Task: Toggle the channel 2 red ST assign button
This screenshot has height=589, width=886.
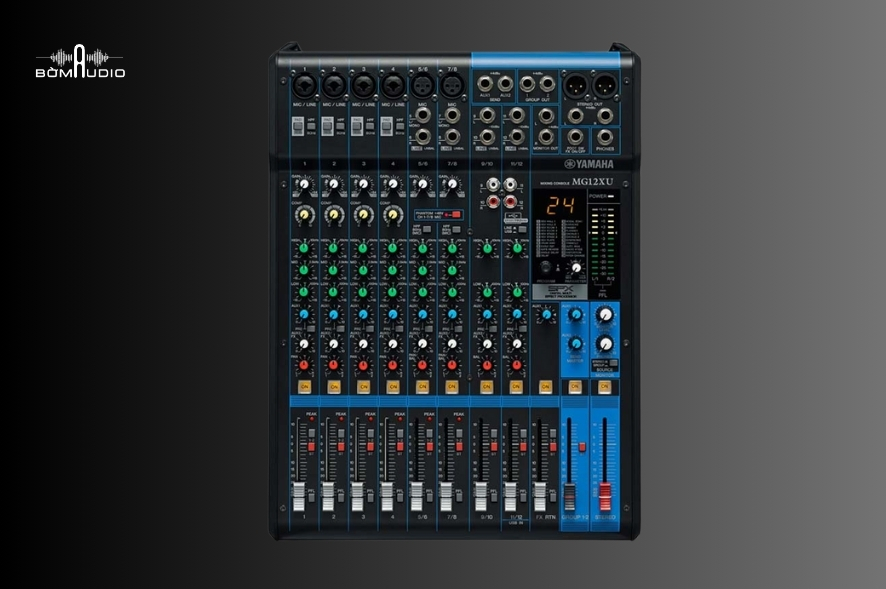Action: (341, 447)
